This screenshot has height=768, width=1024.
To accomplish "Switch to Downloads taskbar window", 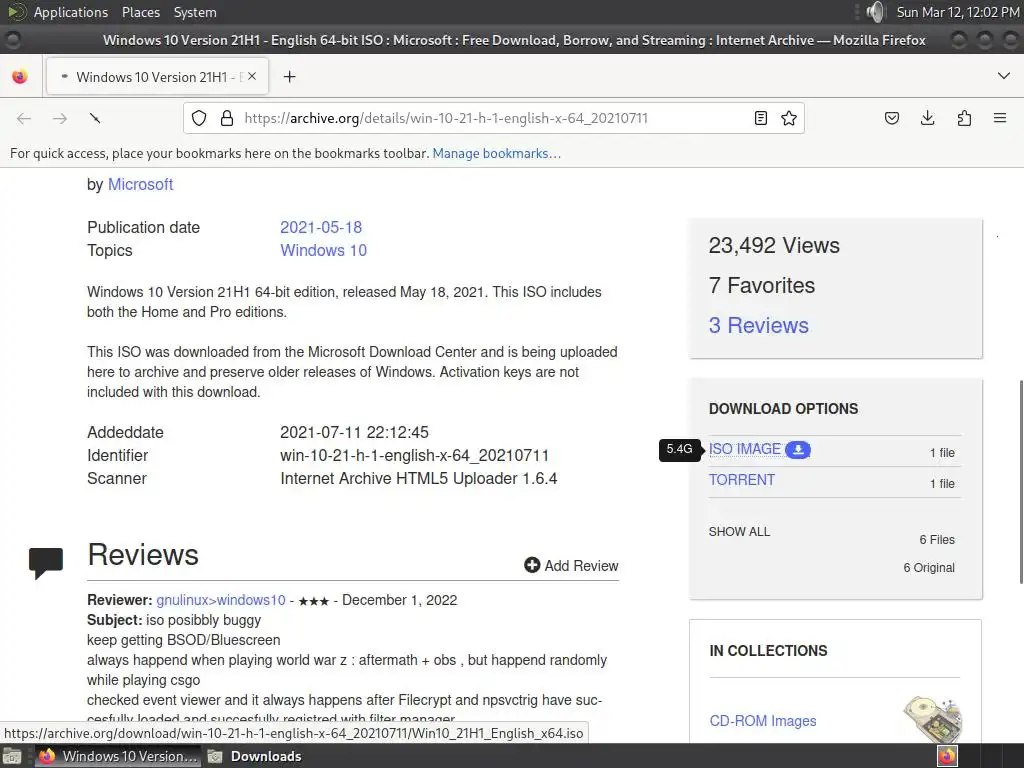I will pyautogui.click(x=255, y=756).
